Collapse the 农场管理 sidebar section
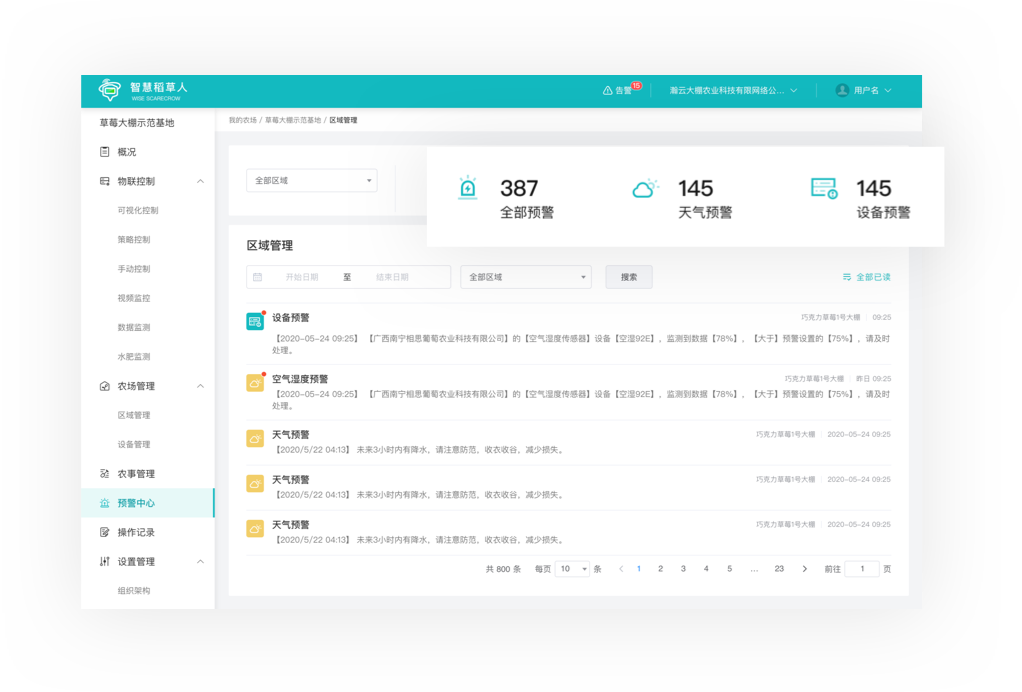The height and width of the screenshot is (692, 1022). 200,386
